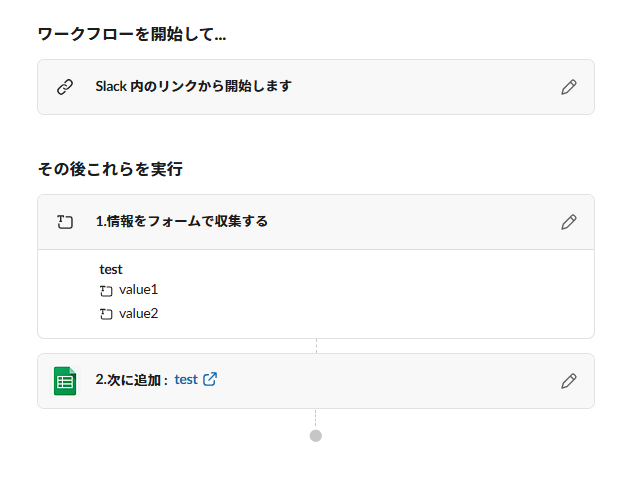
Task: Select "Slack 内のリンクから開始します" trigger text
Action: pyautogui.click(x=193, y=87)
